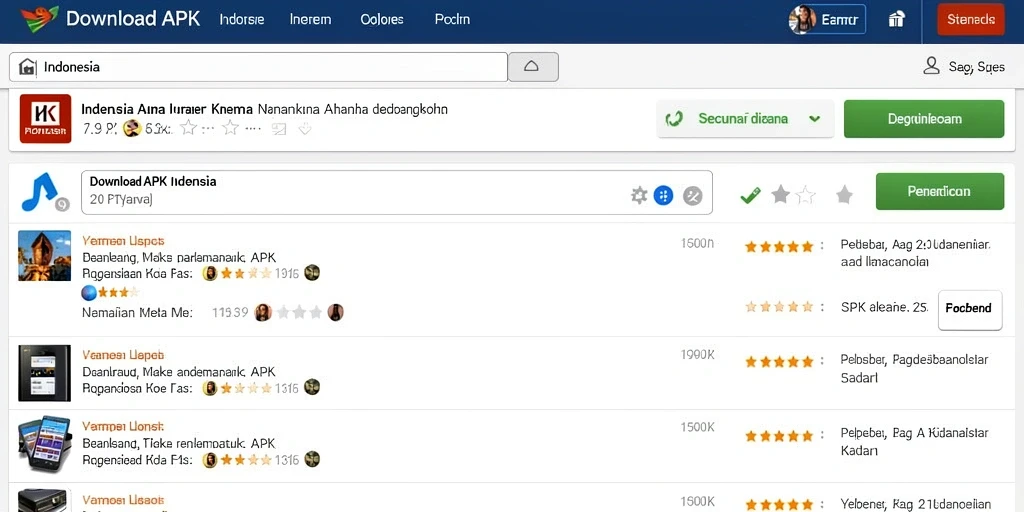Click the home icon in Indonesia search field
This screenshot has height=512, width=1024.
point(27,67)
